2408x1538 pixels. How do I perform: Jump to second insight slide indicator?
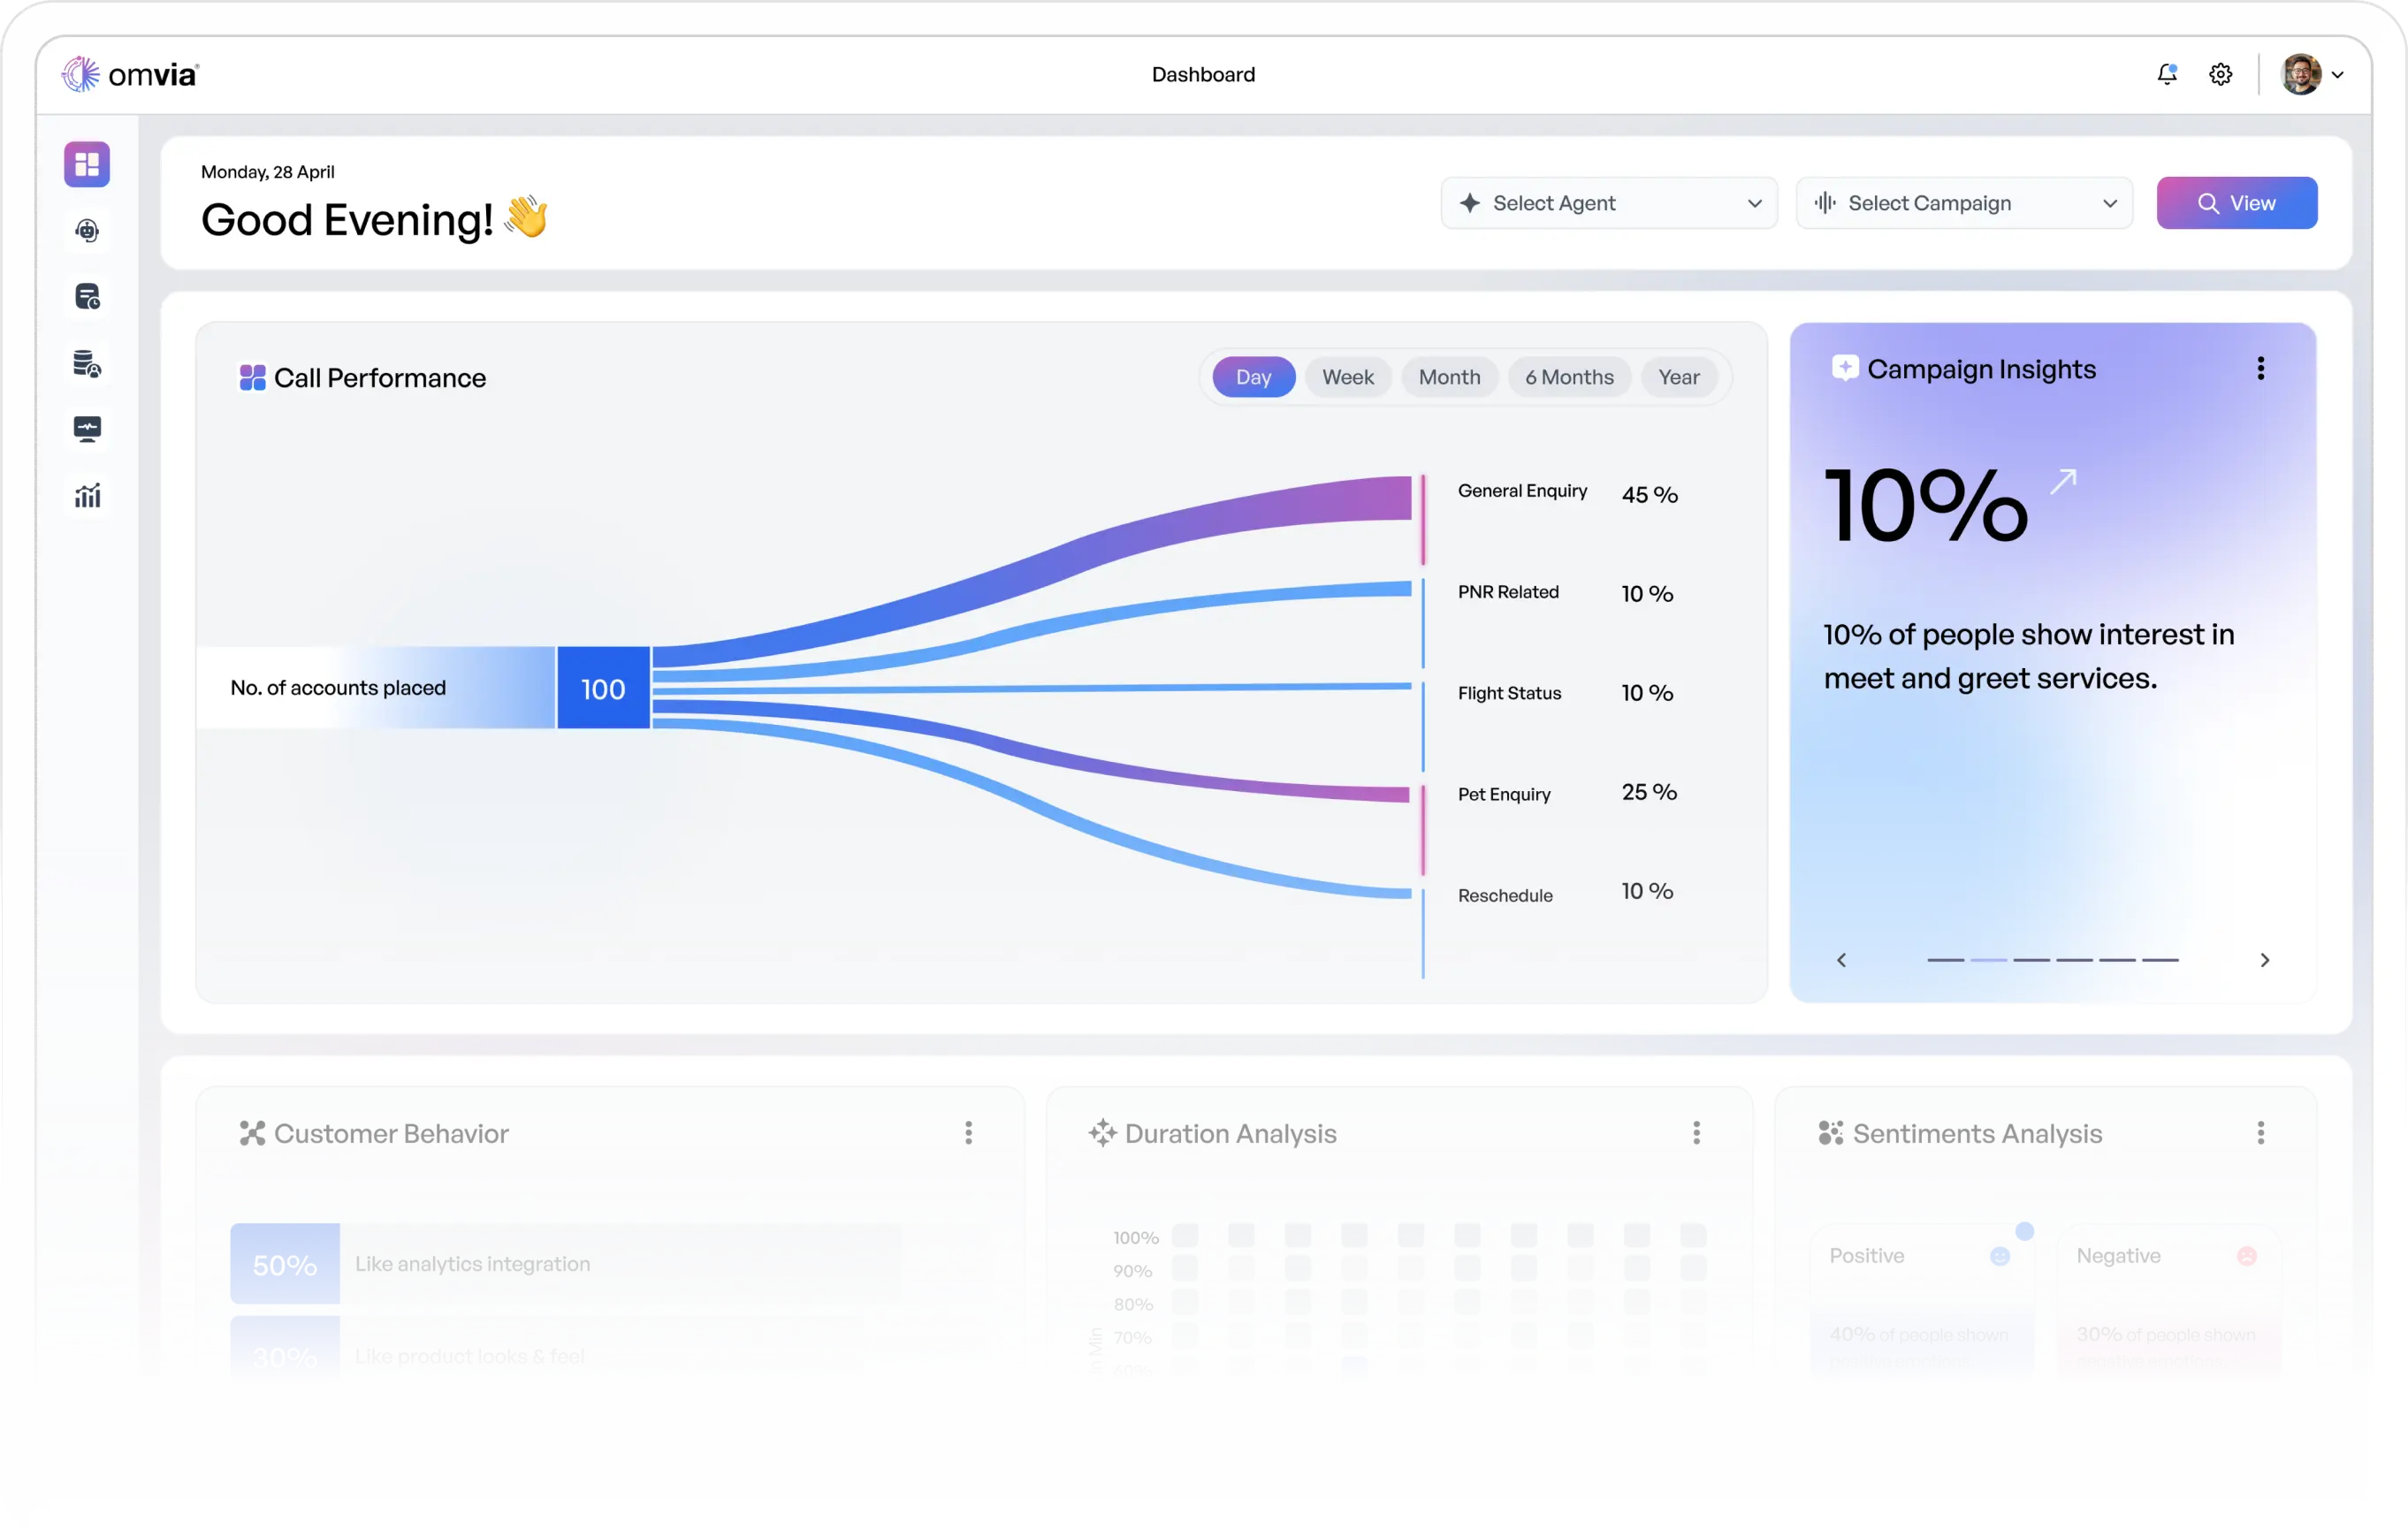point(1988,960)
